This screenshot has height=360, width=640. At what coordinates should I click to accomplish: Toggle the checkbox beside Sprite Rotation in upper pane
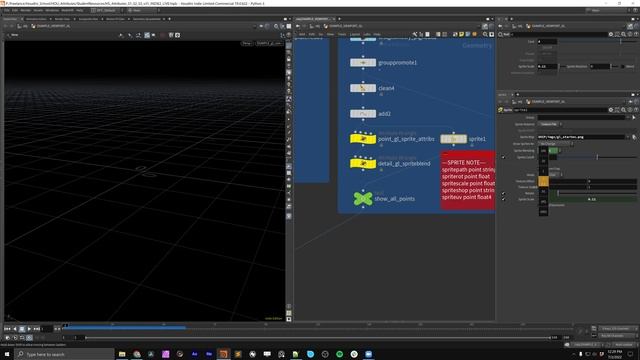tap(623, 66)
